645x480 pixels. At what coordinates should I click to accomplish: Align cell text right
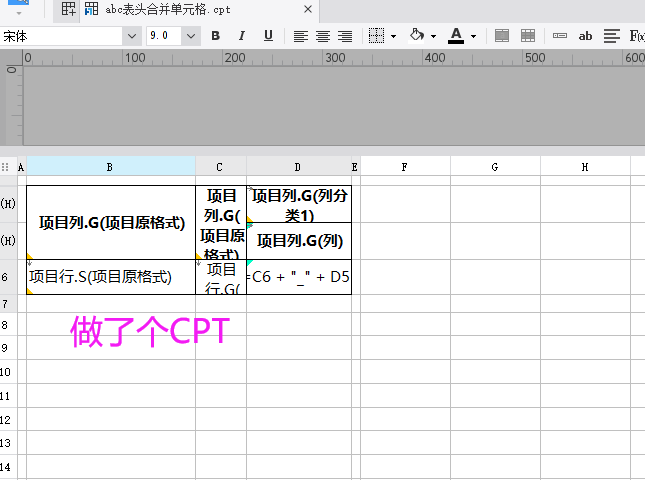345,36
